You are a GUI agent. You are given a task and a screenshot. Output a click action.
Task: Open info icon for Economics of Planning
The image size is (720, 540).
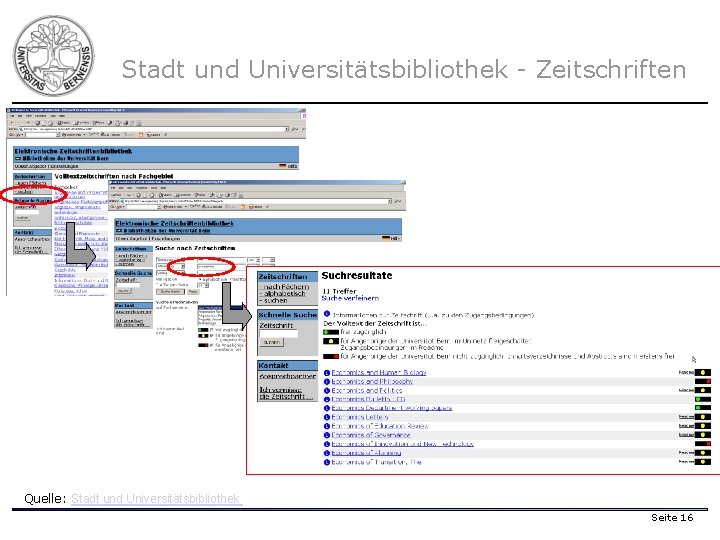(327, 453)
